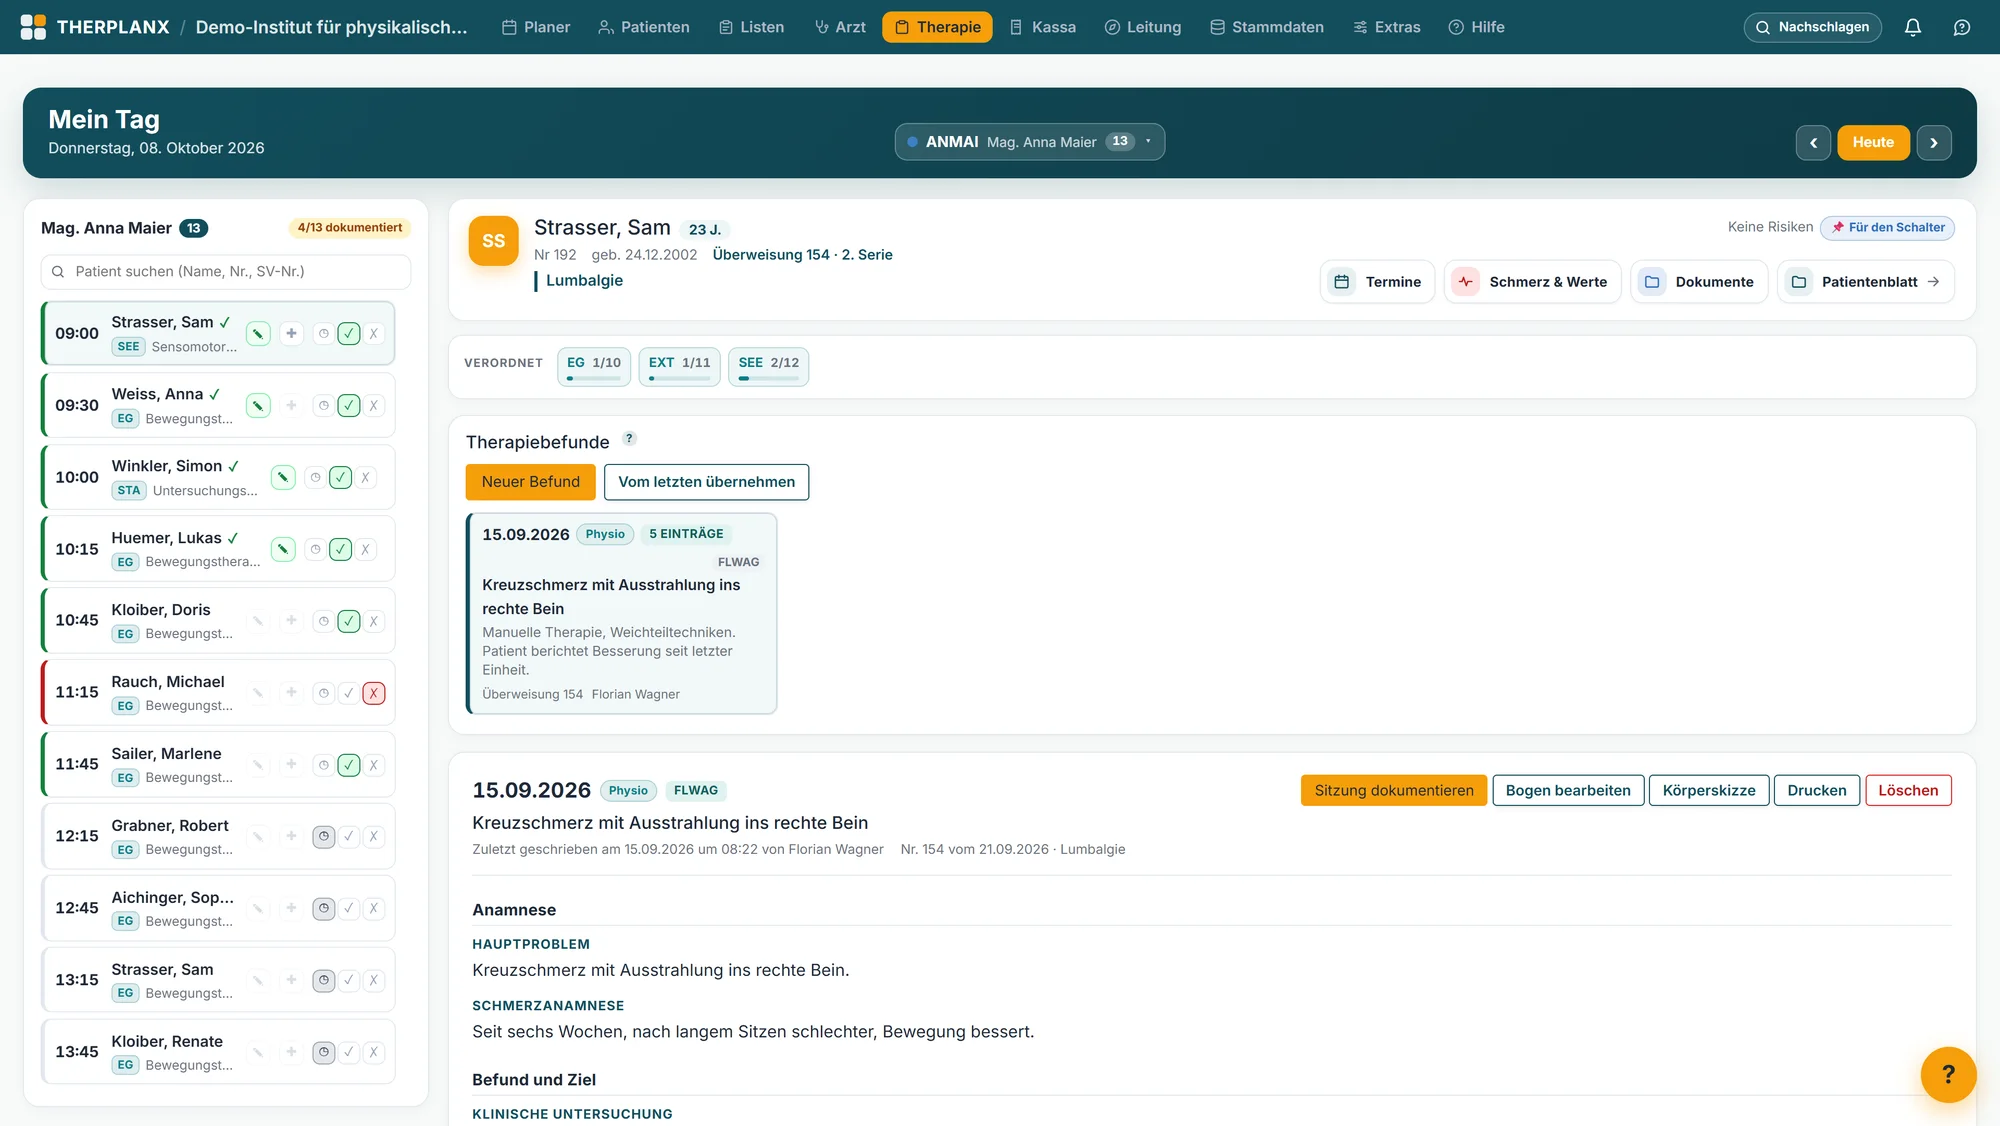The image size is (2000, 1126).
Task: Click the Heute button
Action: tap(1872, 143)
